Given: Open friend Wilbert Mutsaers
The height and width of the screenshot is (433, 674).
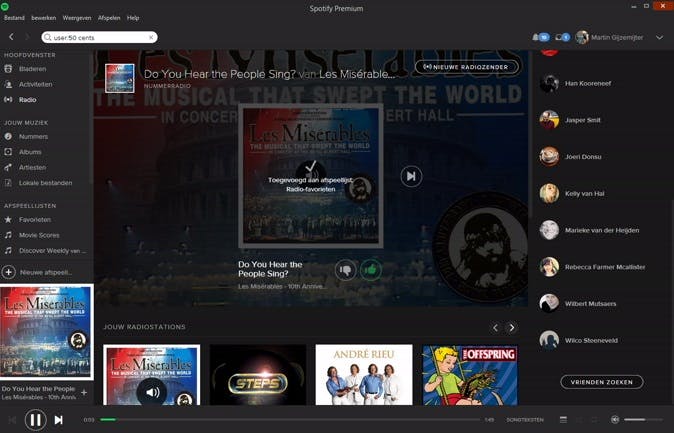Looking at the screenshot, I should tap(590, 304).
